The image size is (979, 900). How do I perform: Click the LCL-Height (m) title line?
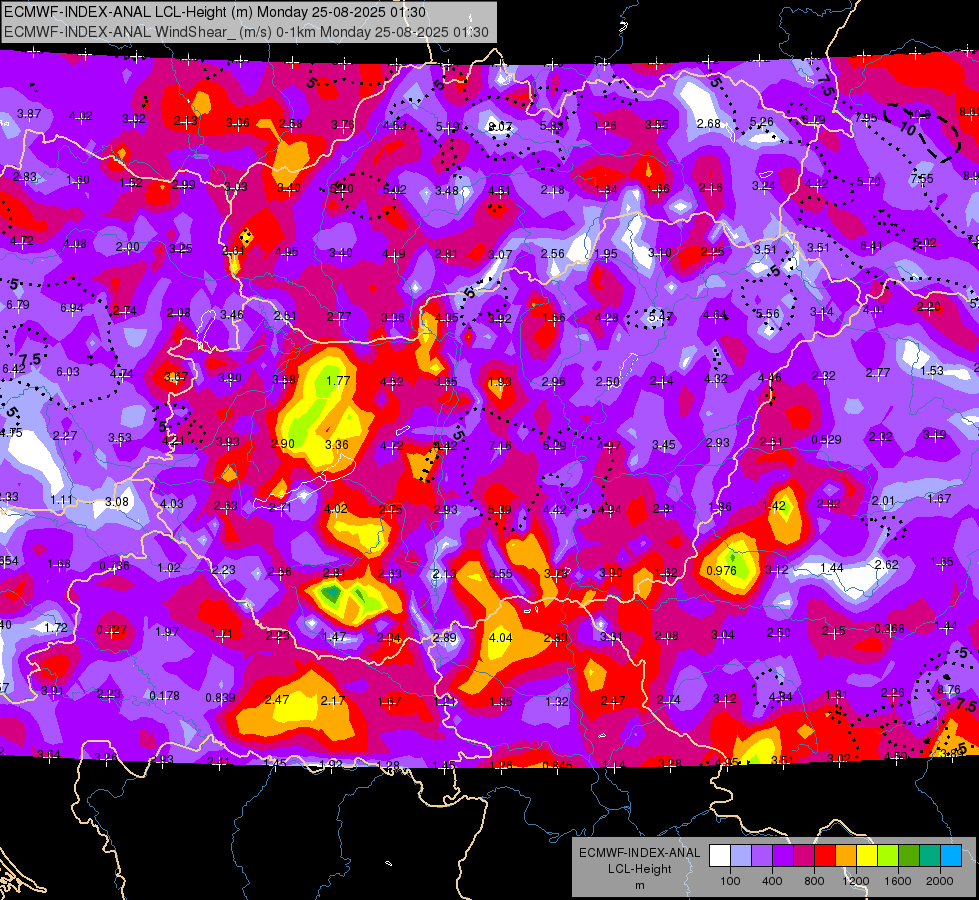click(x=215, y=12)
